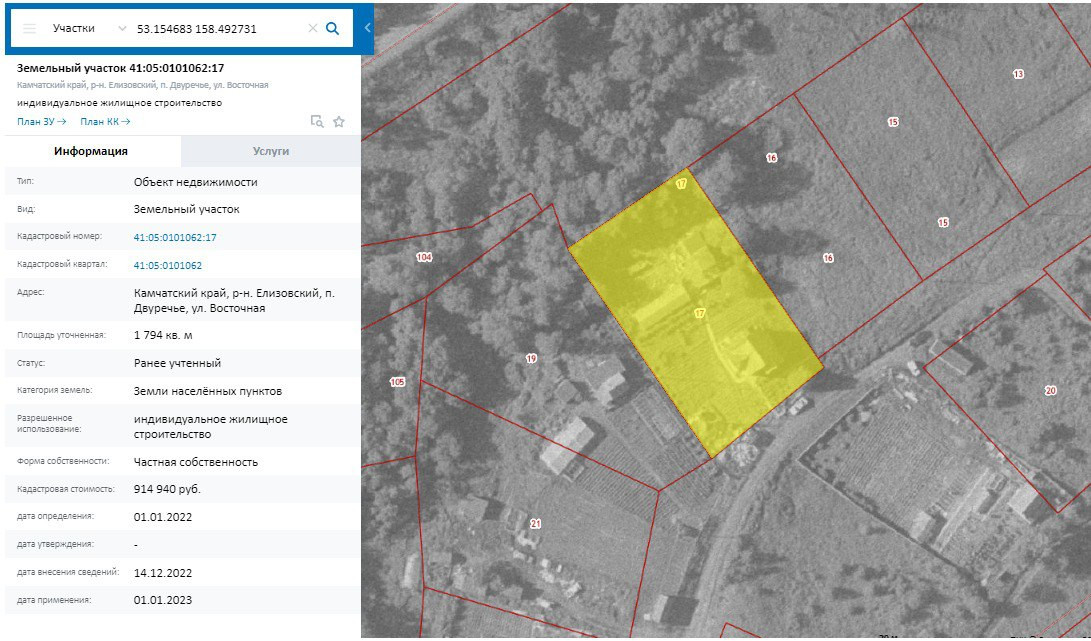
Task: Zoom to parcel on map icon
Action: 317,122
